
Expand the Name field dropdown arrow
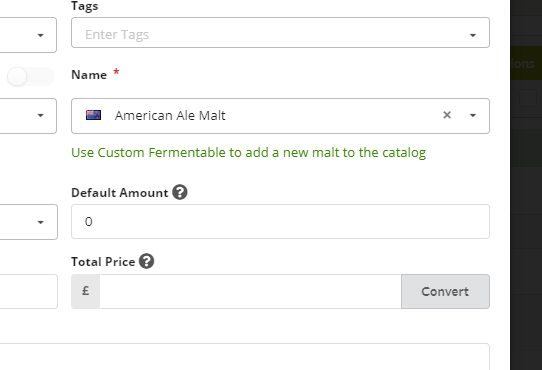click(473, 115)
